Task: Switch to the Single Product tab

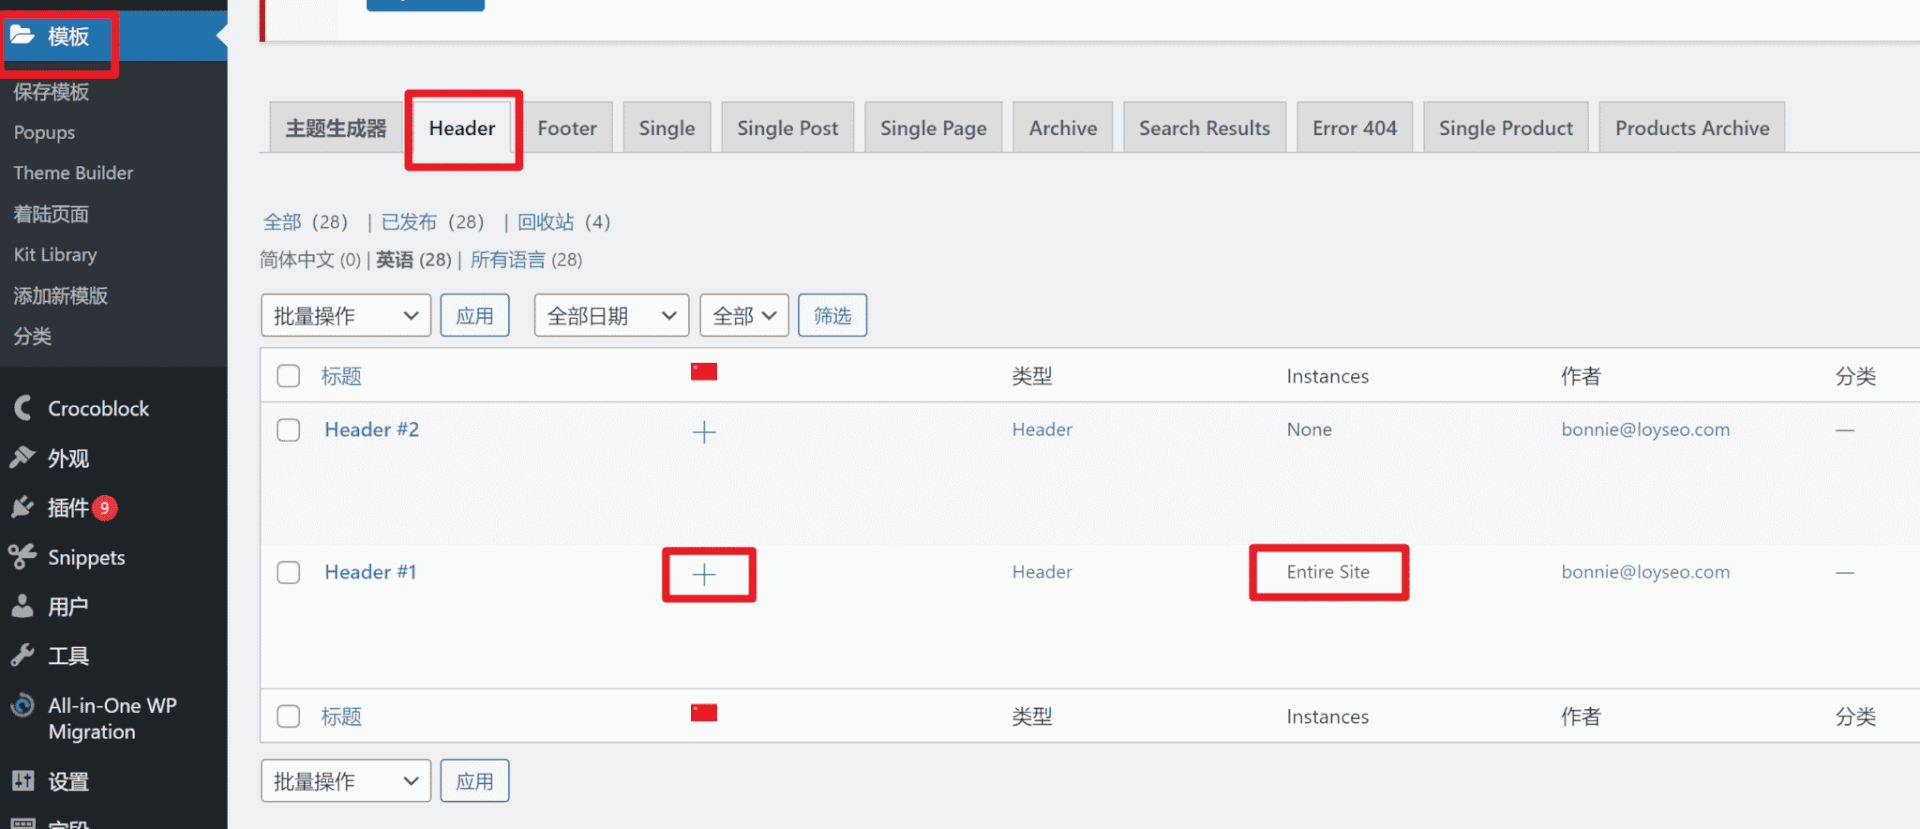Action: 1505,128
